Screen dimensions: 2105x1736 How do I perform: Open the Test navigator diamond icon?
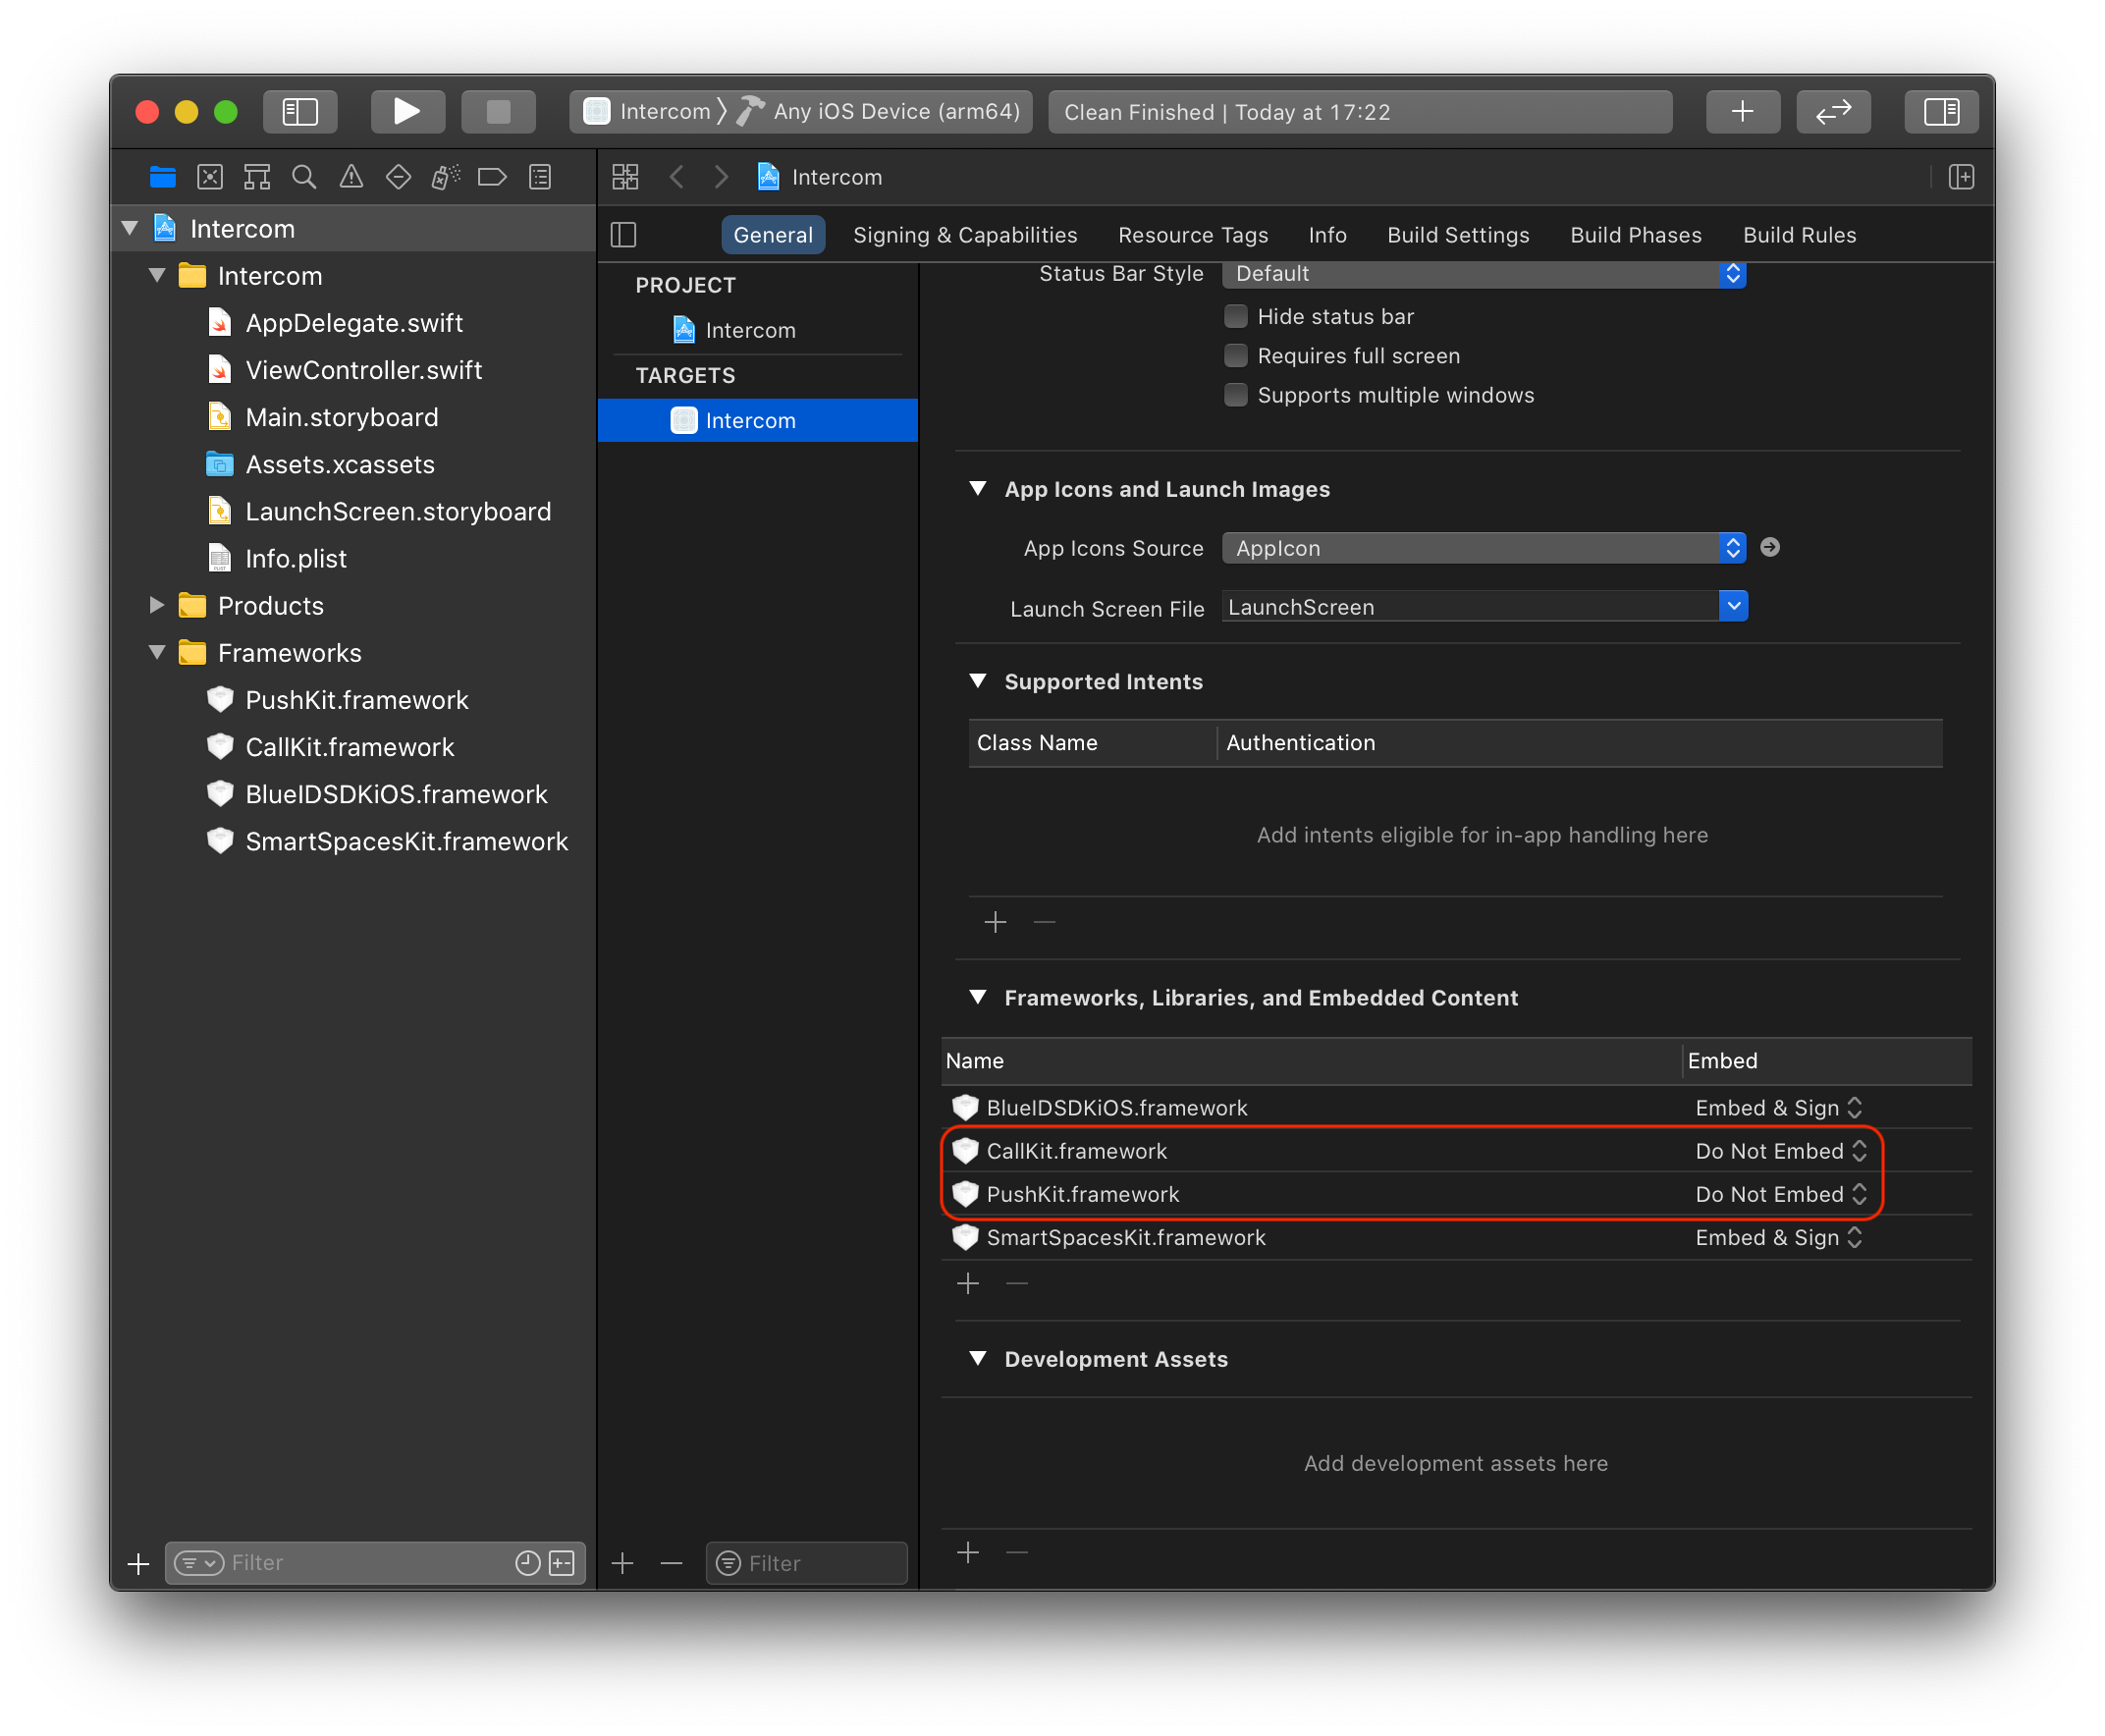point(398,177)
